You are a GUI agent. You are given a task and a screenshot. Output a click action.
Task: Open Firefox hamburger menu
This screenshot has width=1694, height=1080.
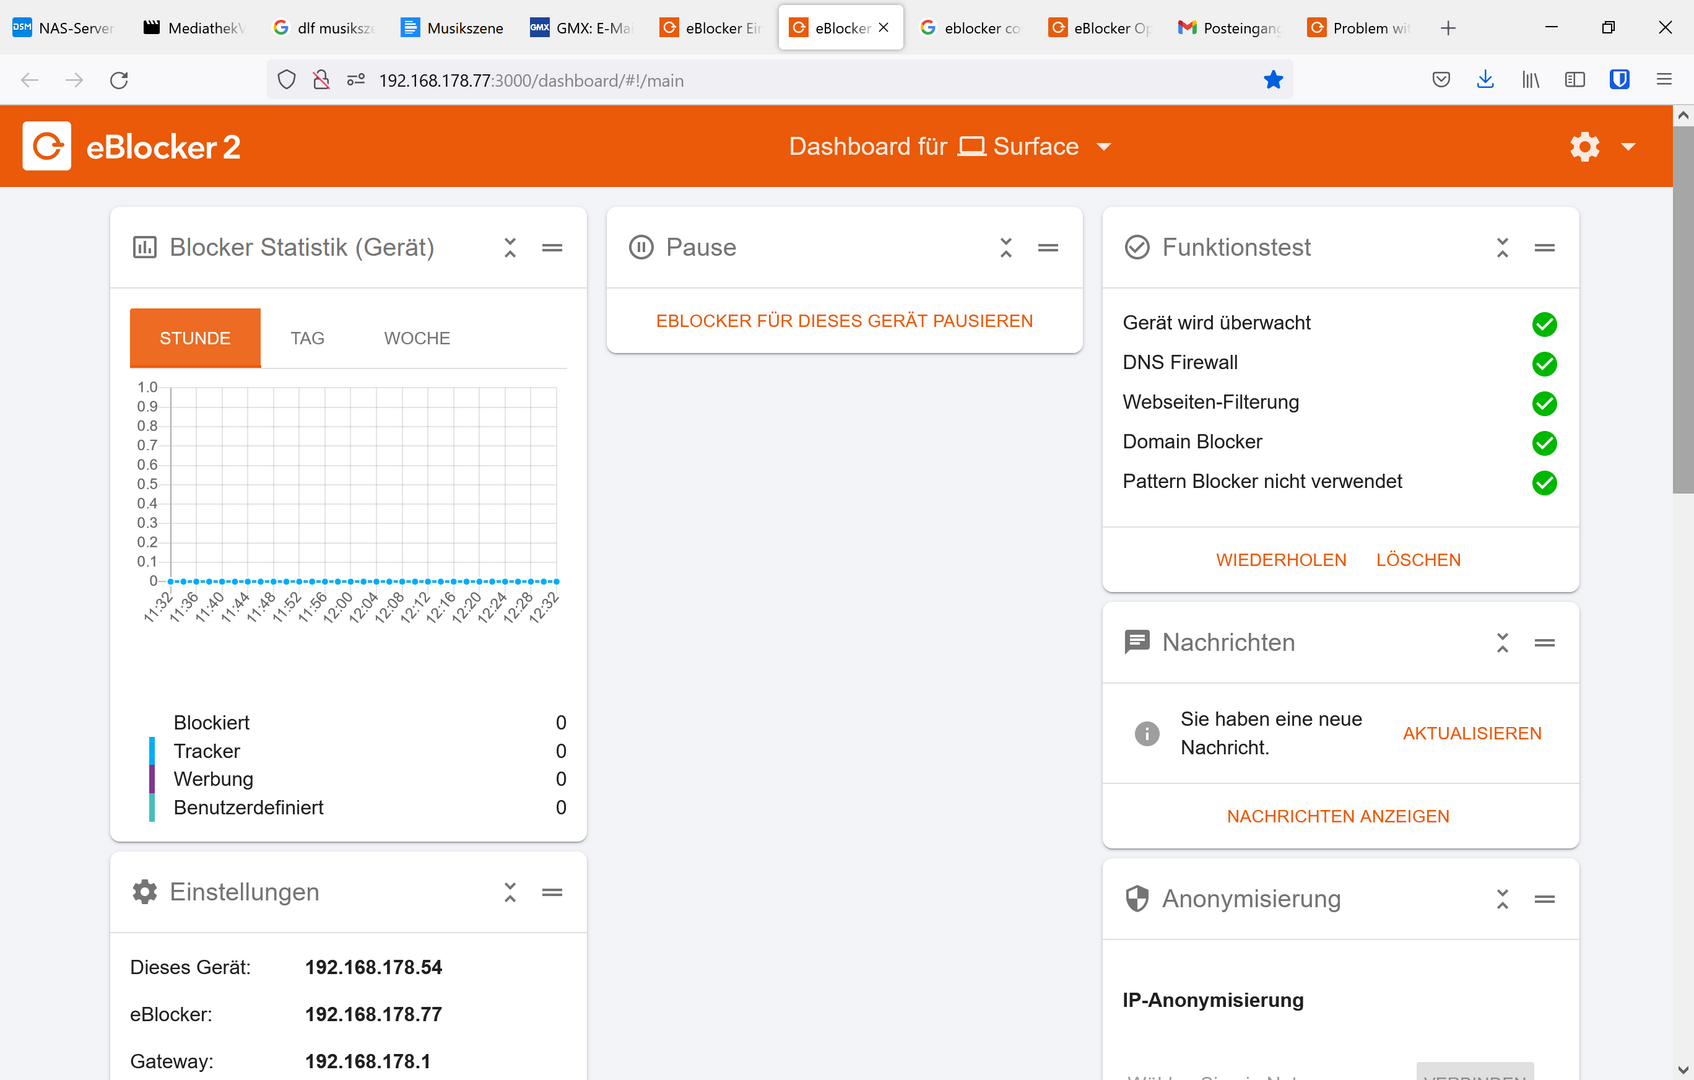(x=1664, y=80)
